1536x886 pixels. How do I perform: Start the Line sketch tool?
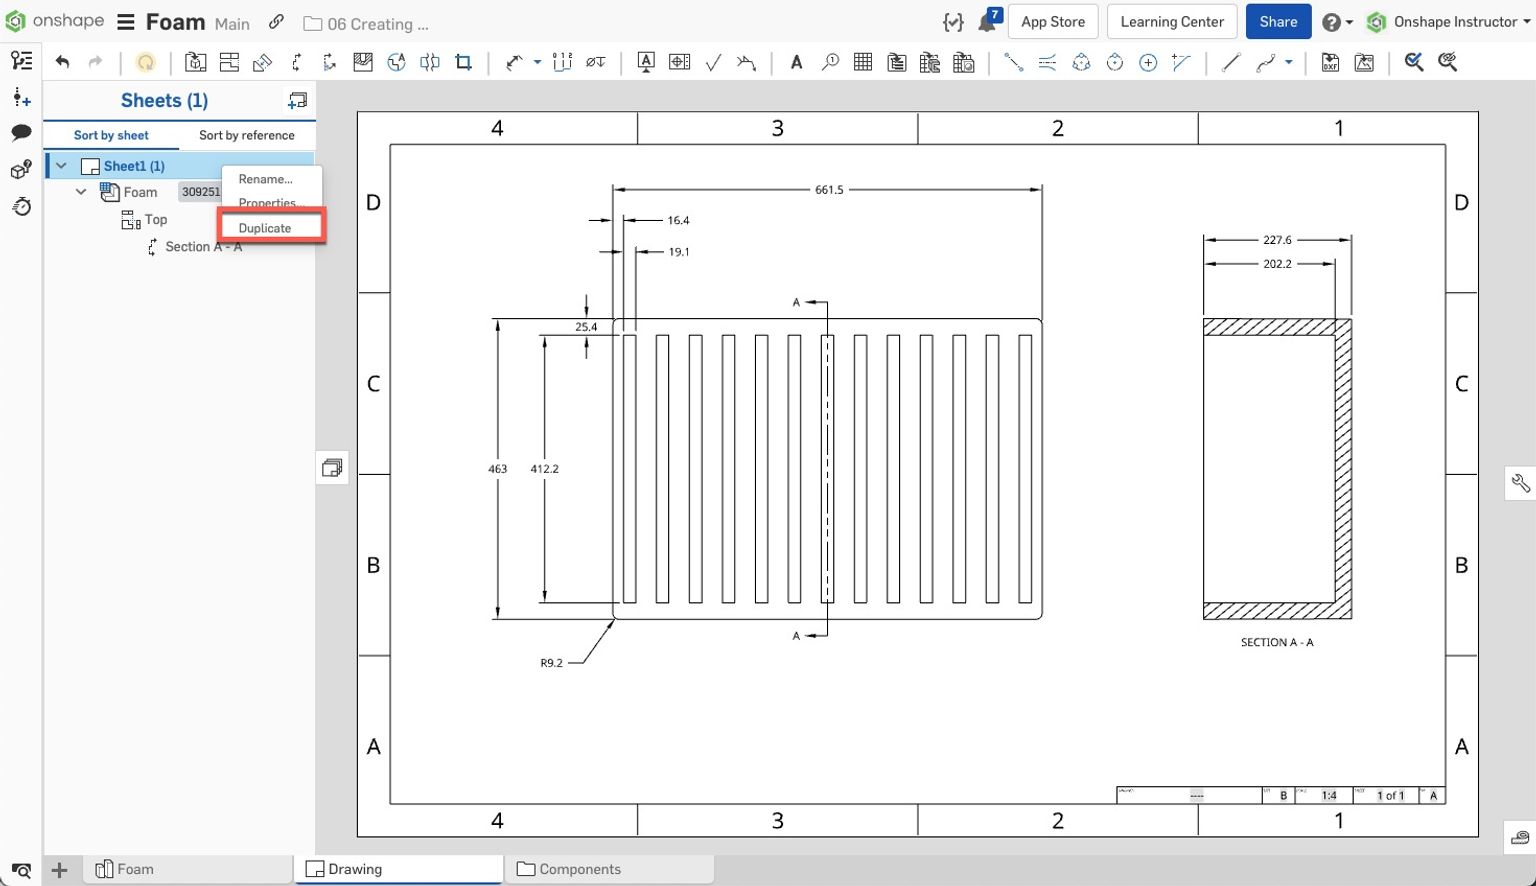point(1231,62)
